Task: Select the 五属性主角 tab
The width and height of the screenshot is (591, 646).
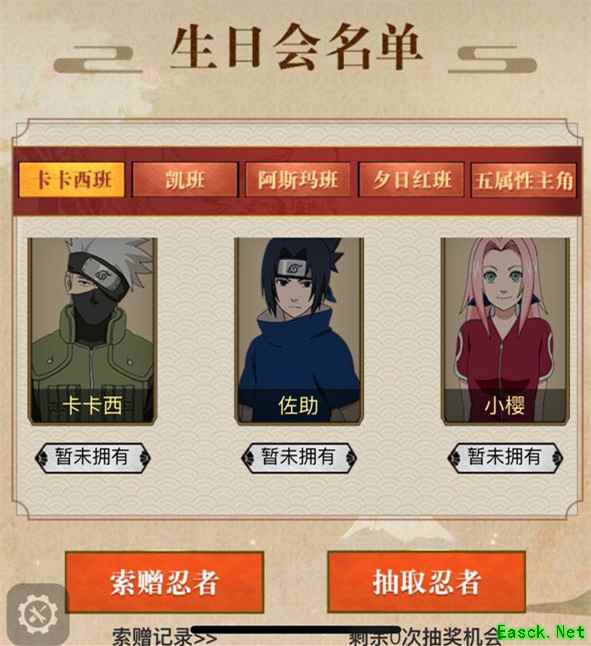Action: (523, 180)
